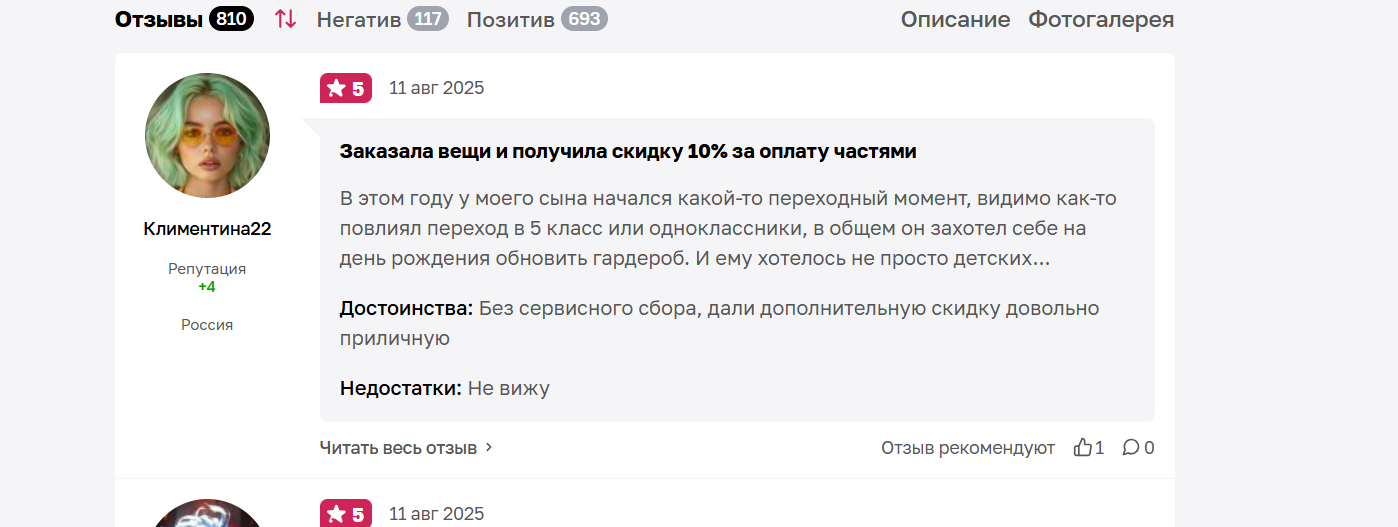The width and height of the screenshot is (1398, 527).
Task: Filter reviews by Позитив tab
Action: (x=510, y=19)
